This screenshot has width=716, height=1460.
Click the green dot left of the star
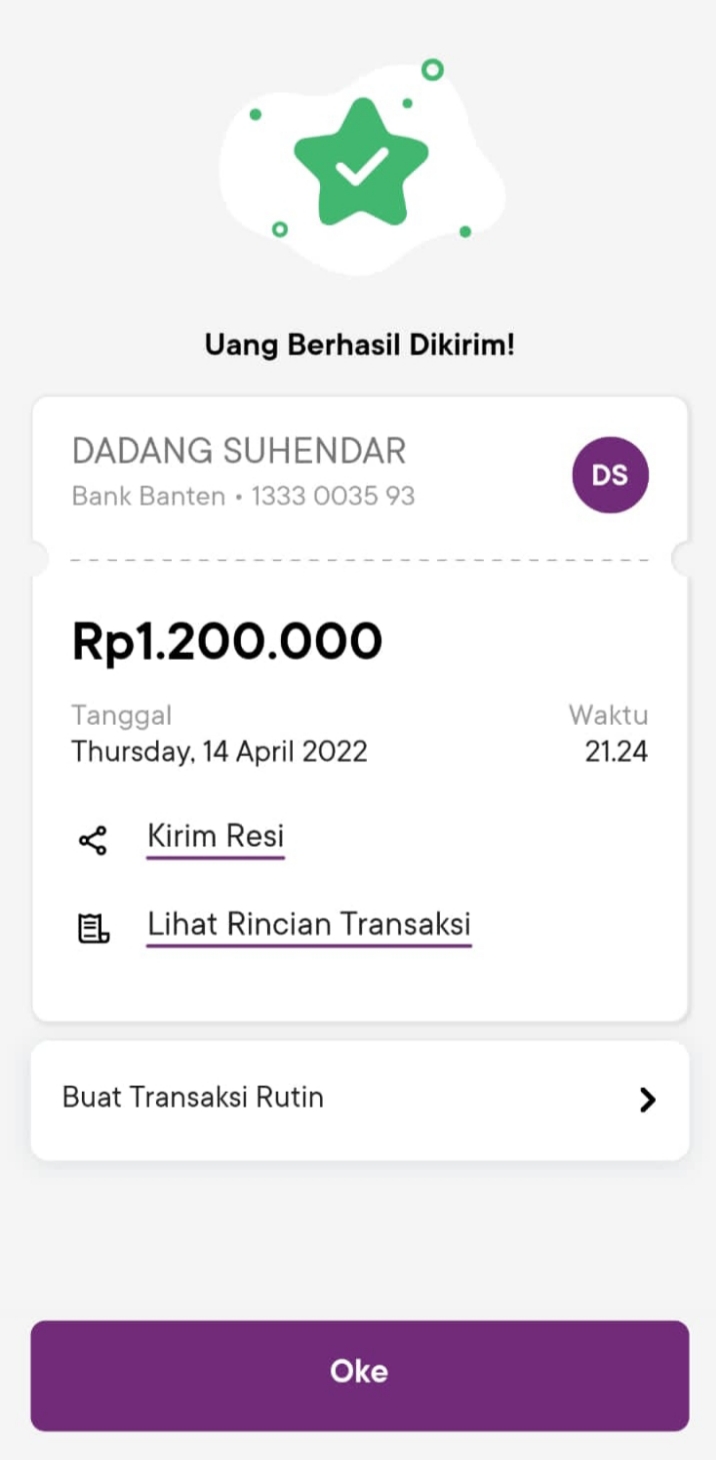pos(256,115)
